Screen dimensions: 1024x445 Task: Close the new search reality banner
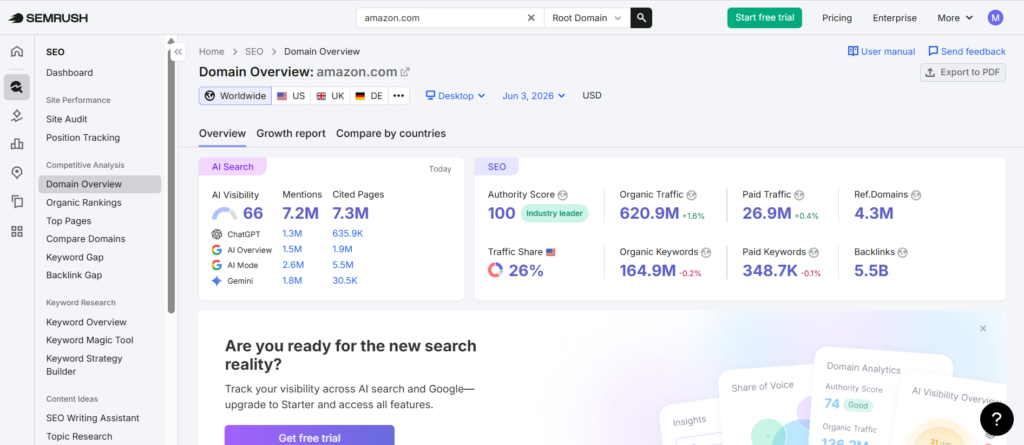983,329
